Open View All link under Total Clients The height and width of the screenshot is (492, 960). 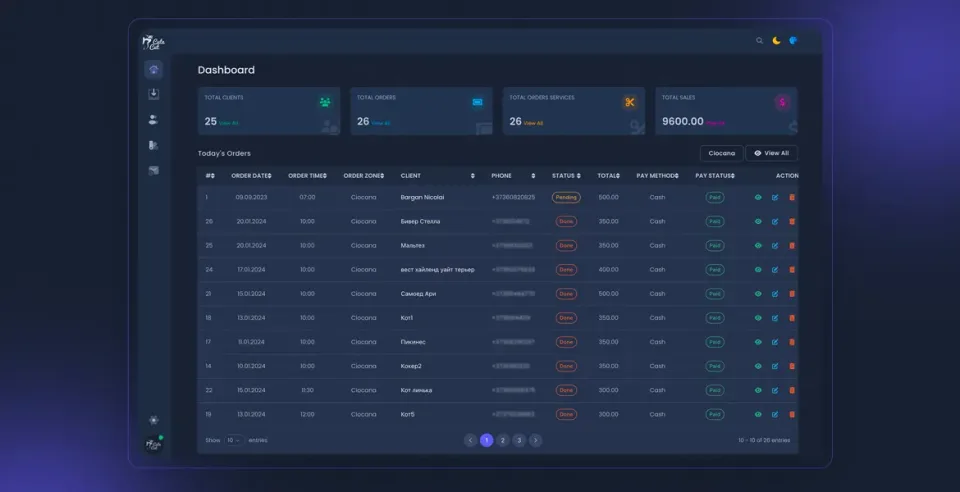(x=228, y=123)
